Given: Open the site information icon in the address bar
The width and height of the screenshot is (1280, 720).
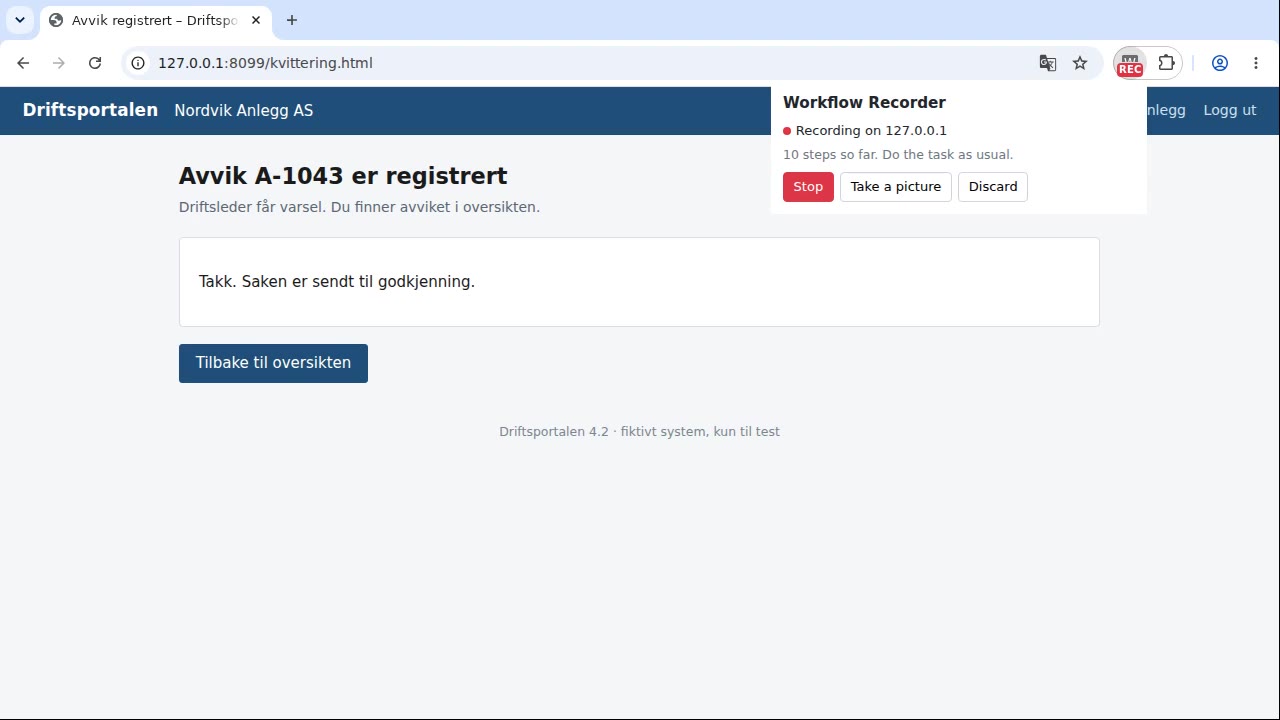Looking at the screenshot, I should [138, 63].
